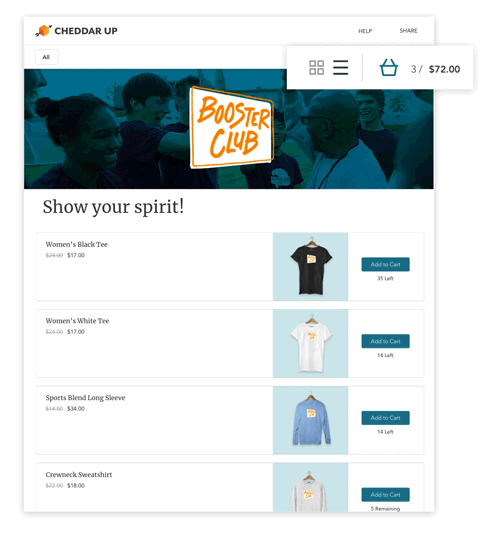Open the Women's Black Tee title
This screenshot has width=487, height=535.
click(77, 244)
